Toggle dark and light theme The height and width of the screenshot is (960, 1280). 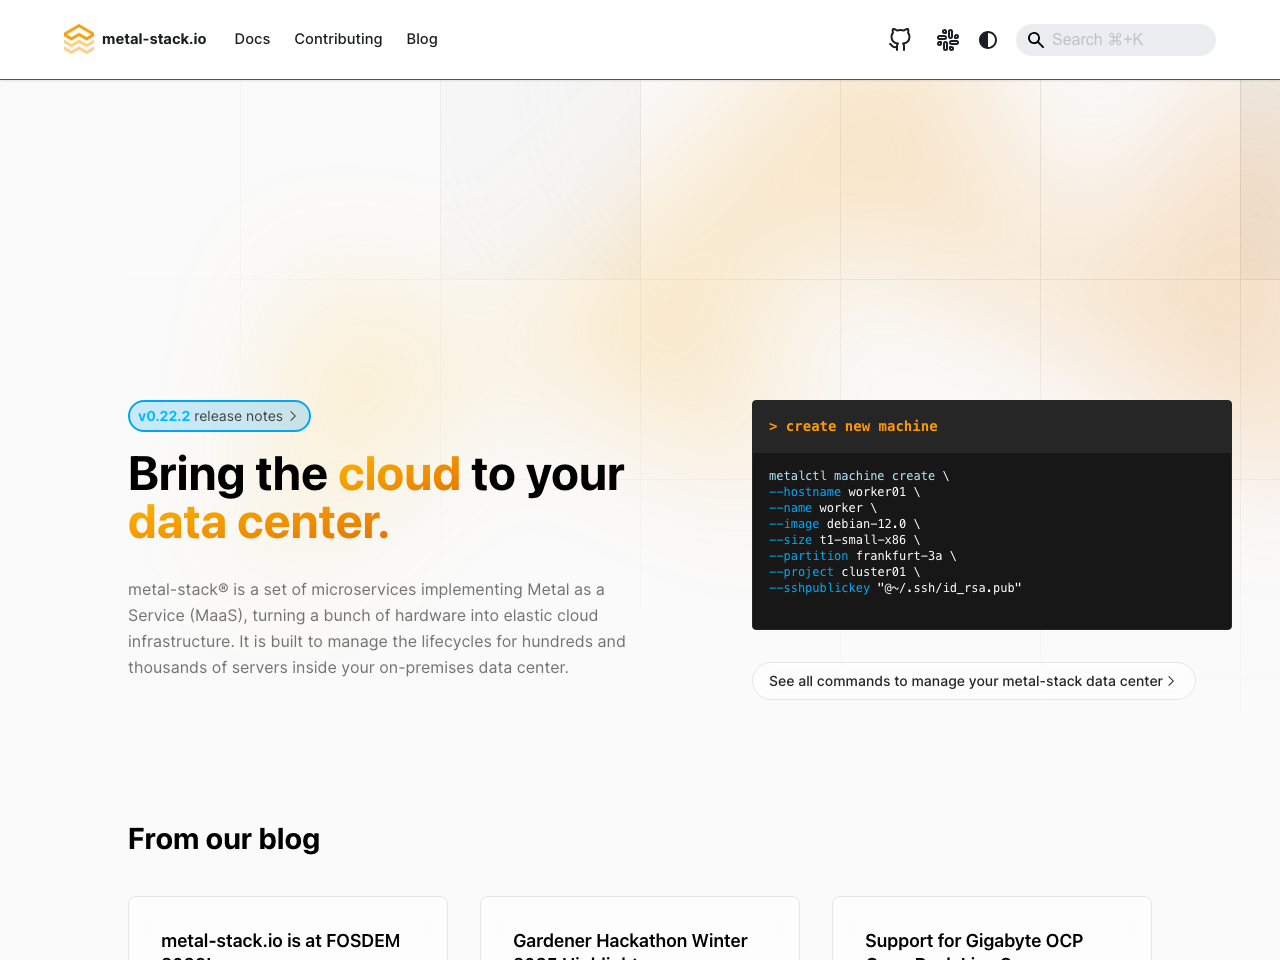tap(988, 39)
